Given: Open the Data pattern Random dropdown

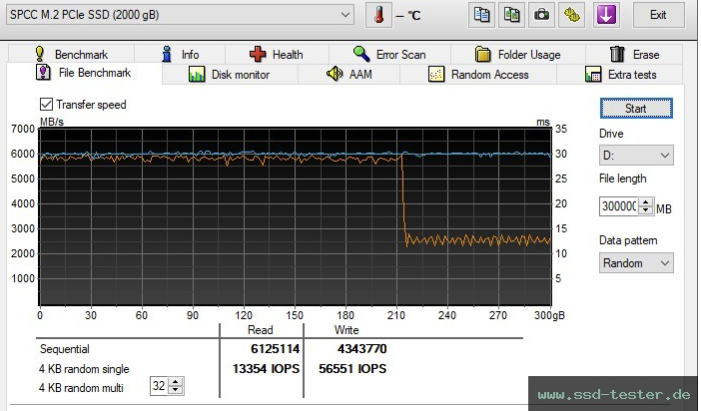Looking at the screenshot, I should coord(636,263).
